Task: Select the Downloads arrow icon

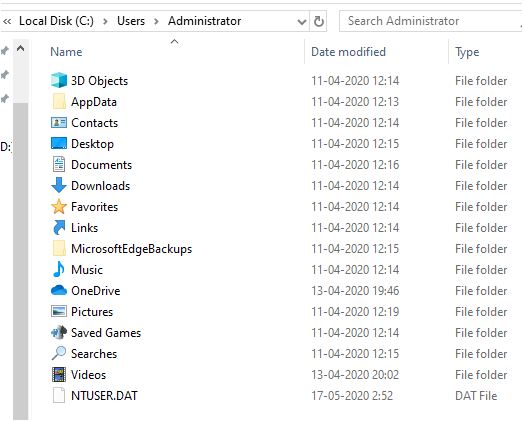Action: [59, 185]
